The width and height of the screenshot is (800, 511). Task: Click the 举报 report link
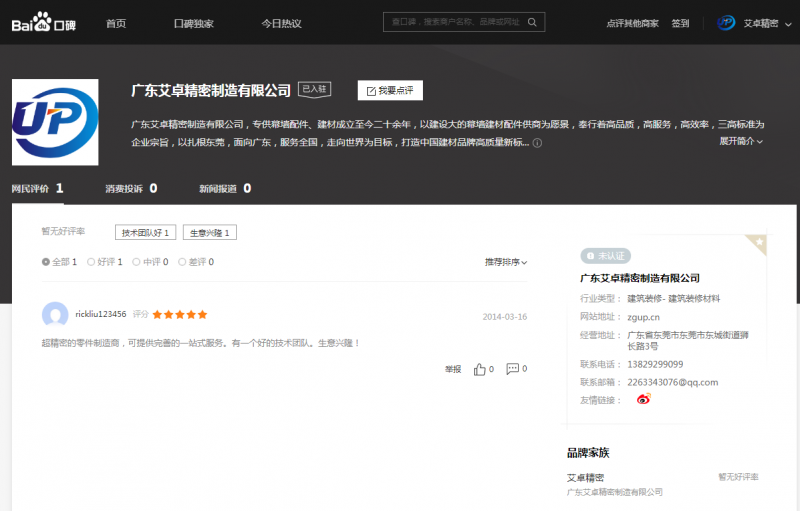point(453,369)
